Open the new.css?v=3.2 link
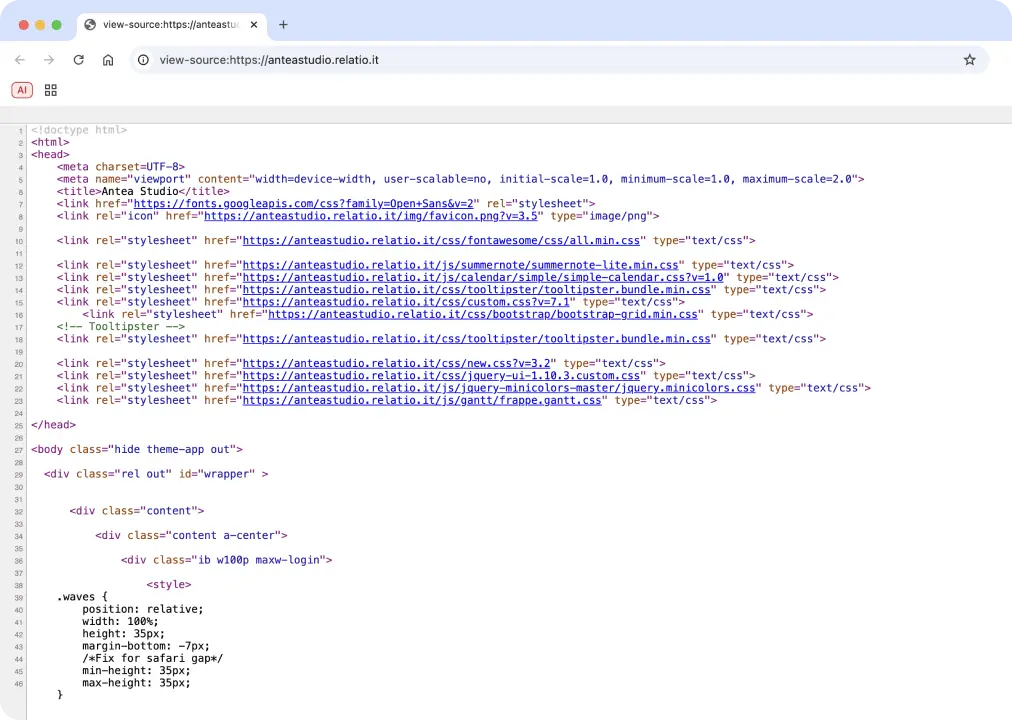The height and width of the screenshot is (720, 1012). 397,363
